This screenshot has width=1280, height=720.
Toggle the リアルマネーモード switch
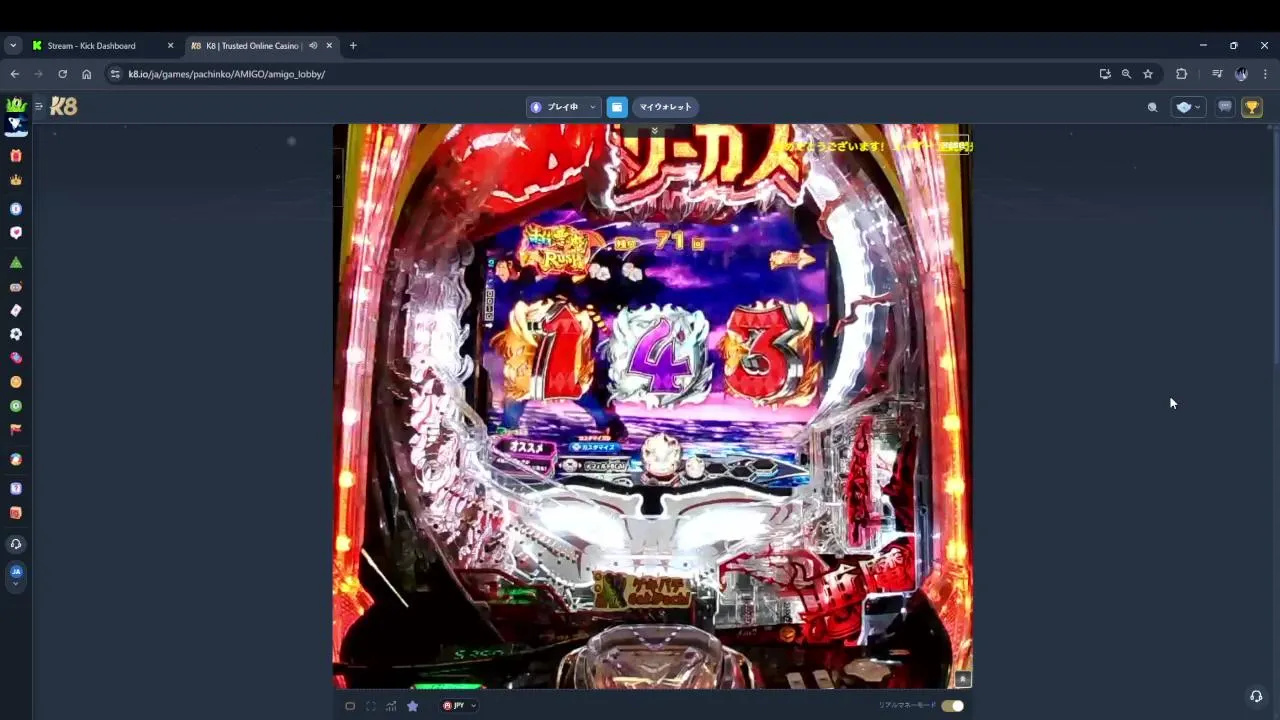click(952, 706)
